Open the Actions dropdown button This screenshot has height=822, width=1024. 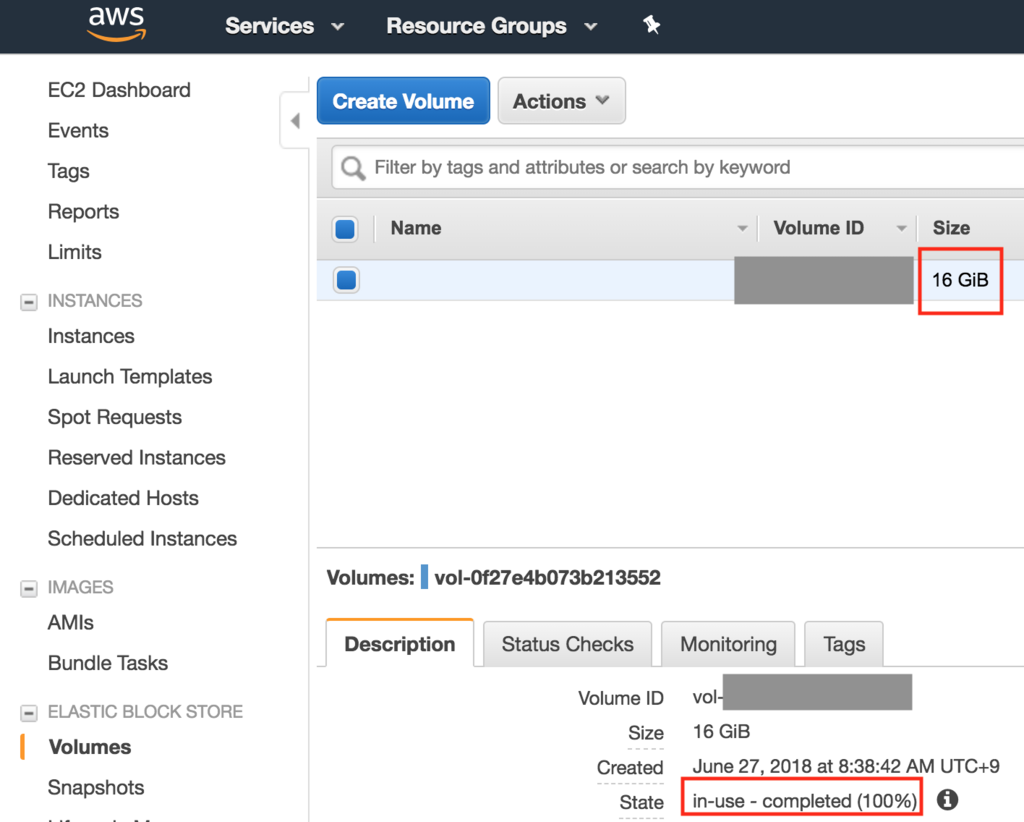(562, 101)
